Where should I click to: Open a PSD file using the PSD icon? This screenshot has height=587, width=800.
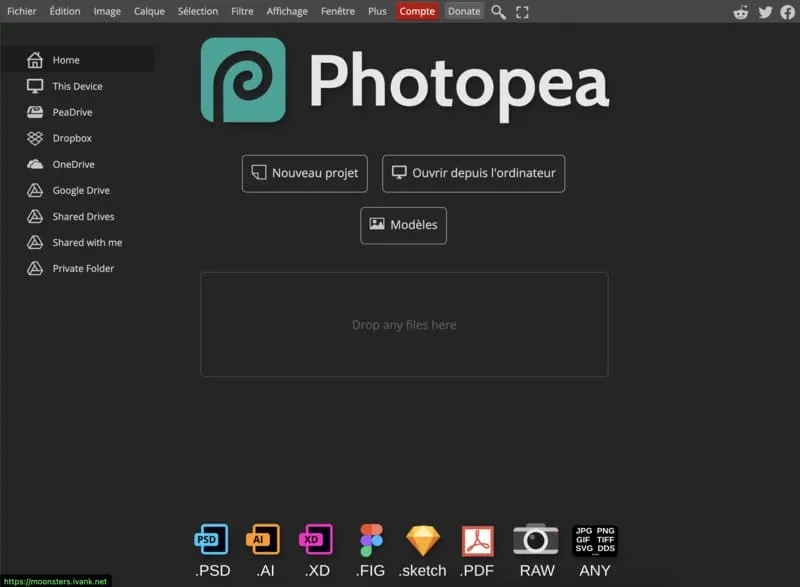211,539
